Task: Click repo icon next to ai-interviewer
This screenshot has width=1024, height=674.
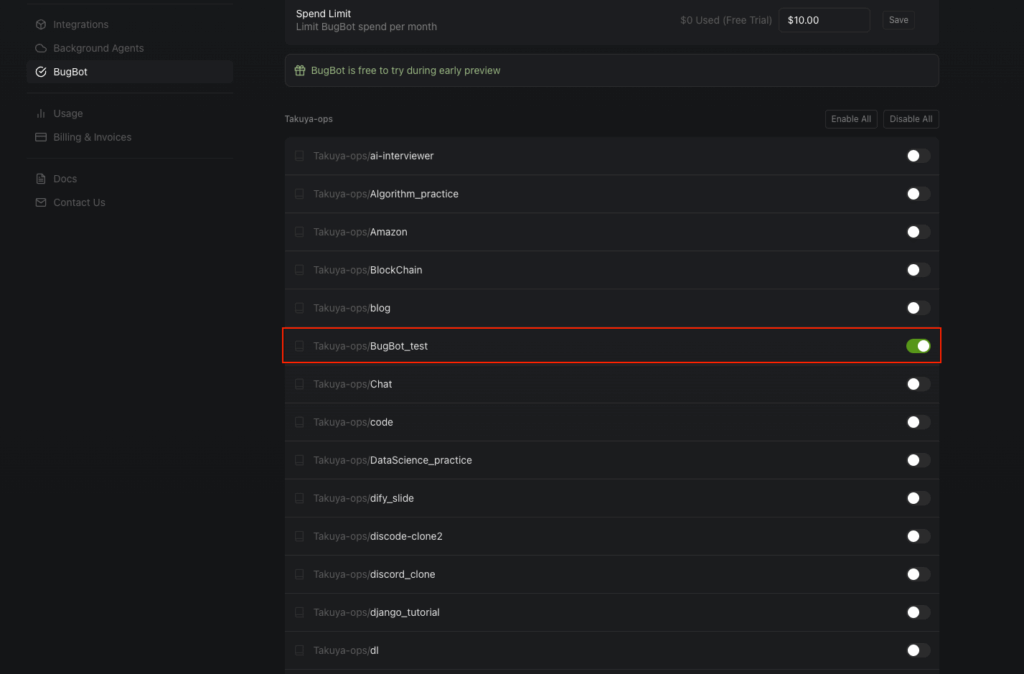Action: 299,156
